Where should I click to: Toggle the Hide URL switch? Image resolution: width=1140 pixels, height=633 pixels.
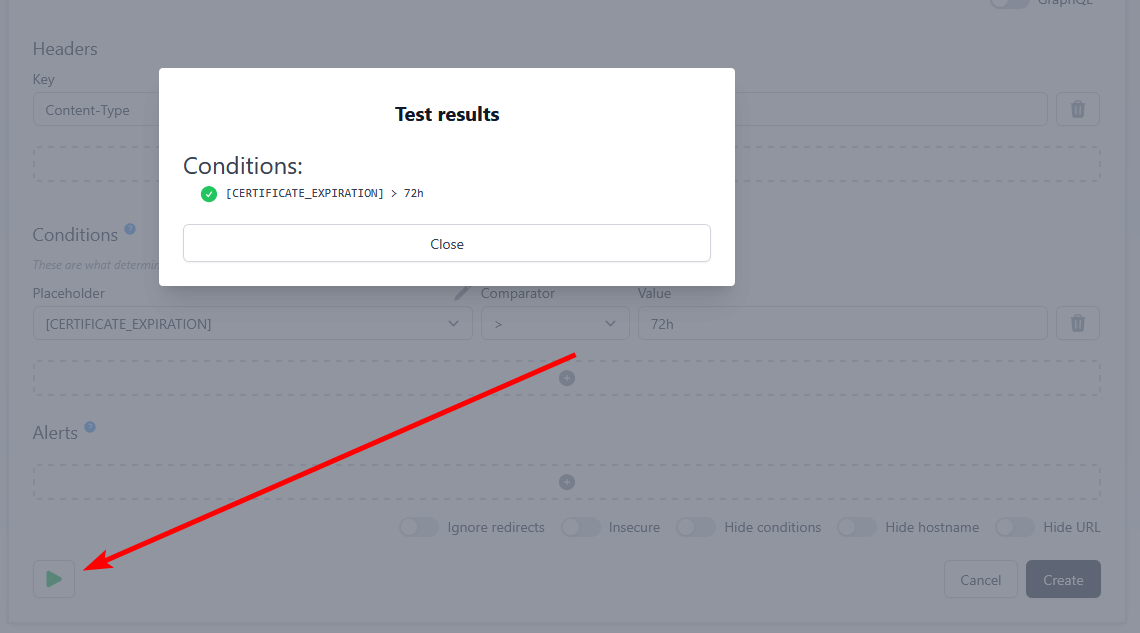[1014, 527]
